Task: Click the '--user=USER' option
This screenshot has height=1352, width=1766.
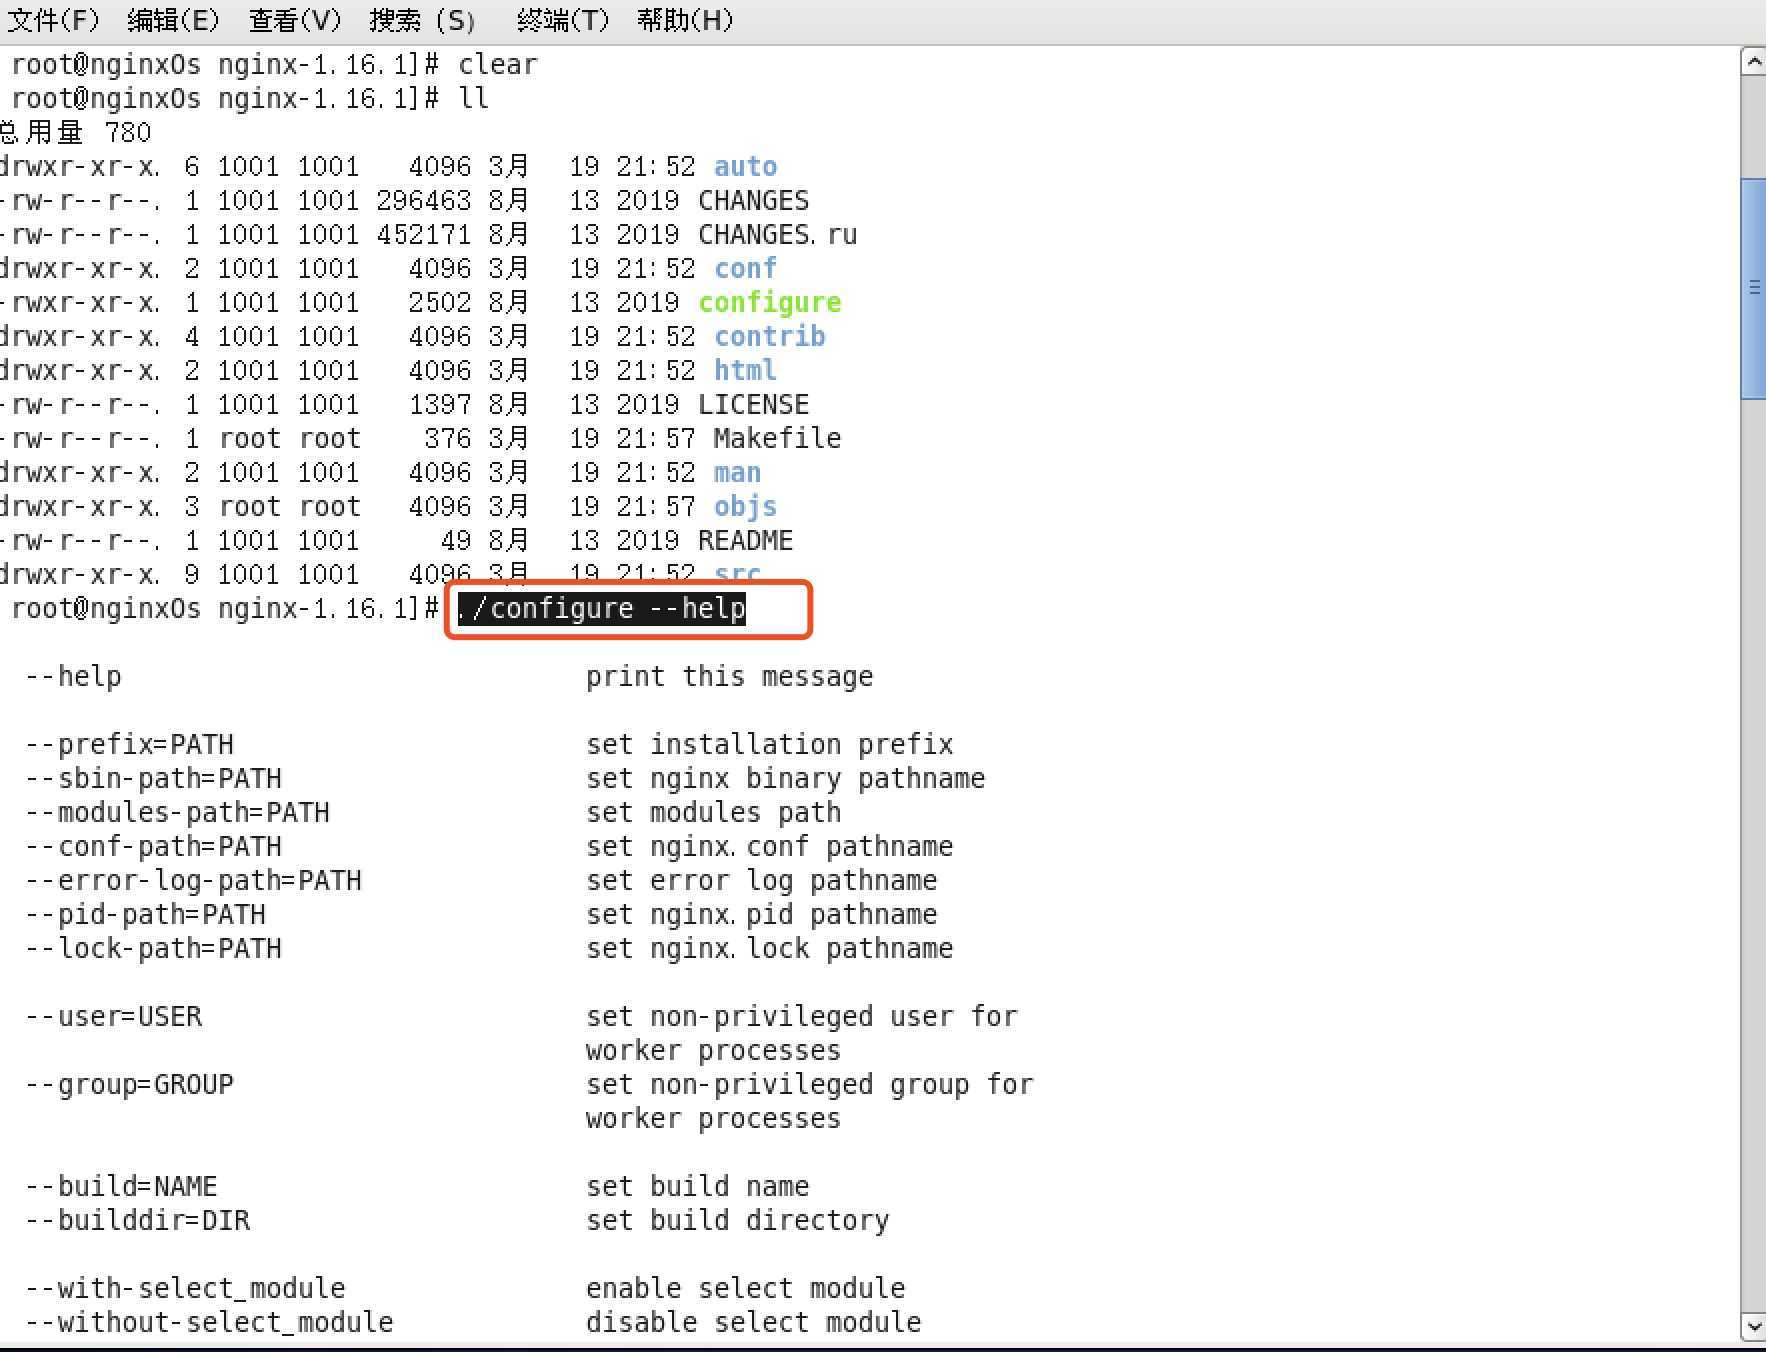Action: coord(114,1017)
